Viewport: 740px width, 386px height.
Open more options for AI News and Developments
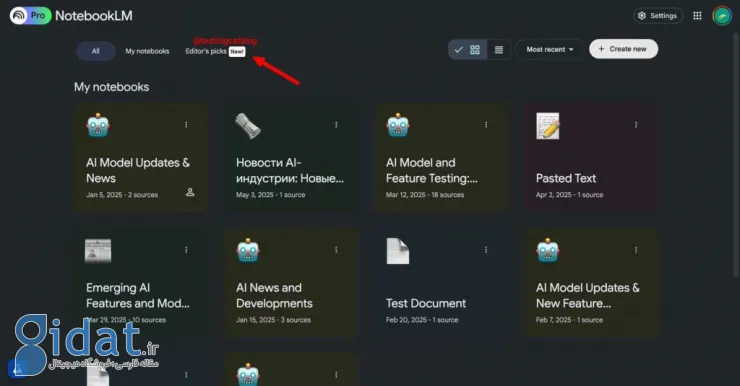tap(336, 250)
